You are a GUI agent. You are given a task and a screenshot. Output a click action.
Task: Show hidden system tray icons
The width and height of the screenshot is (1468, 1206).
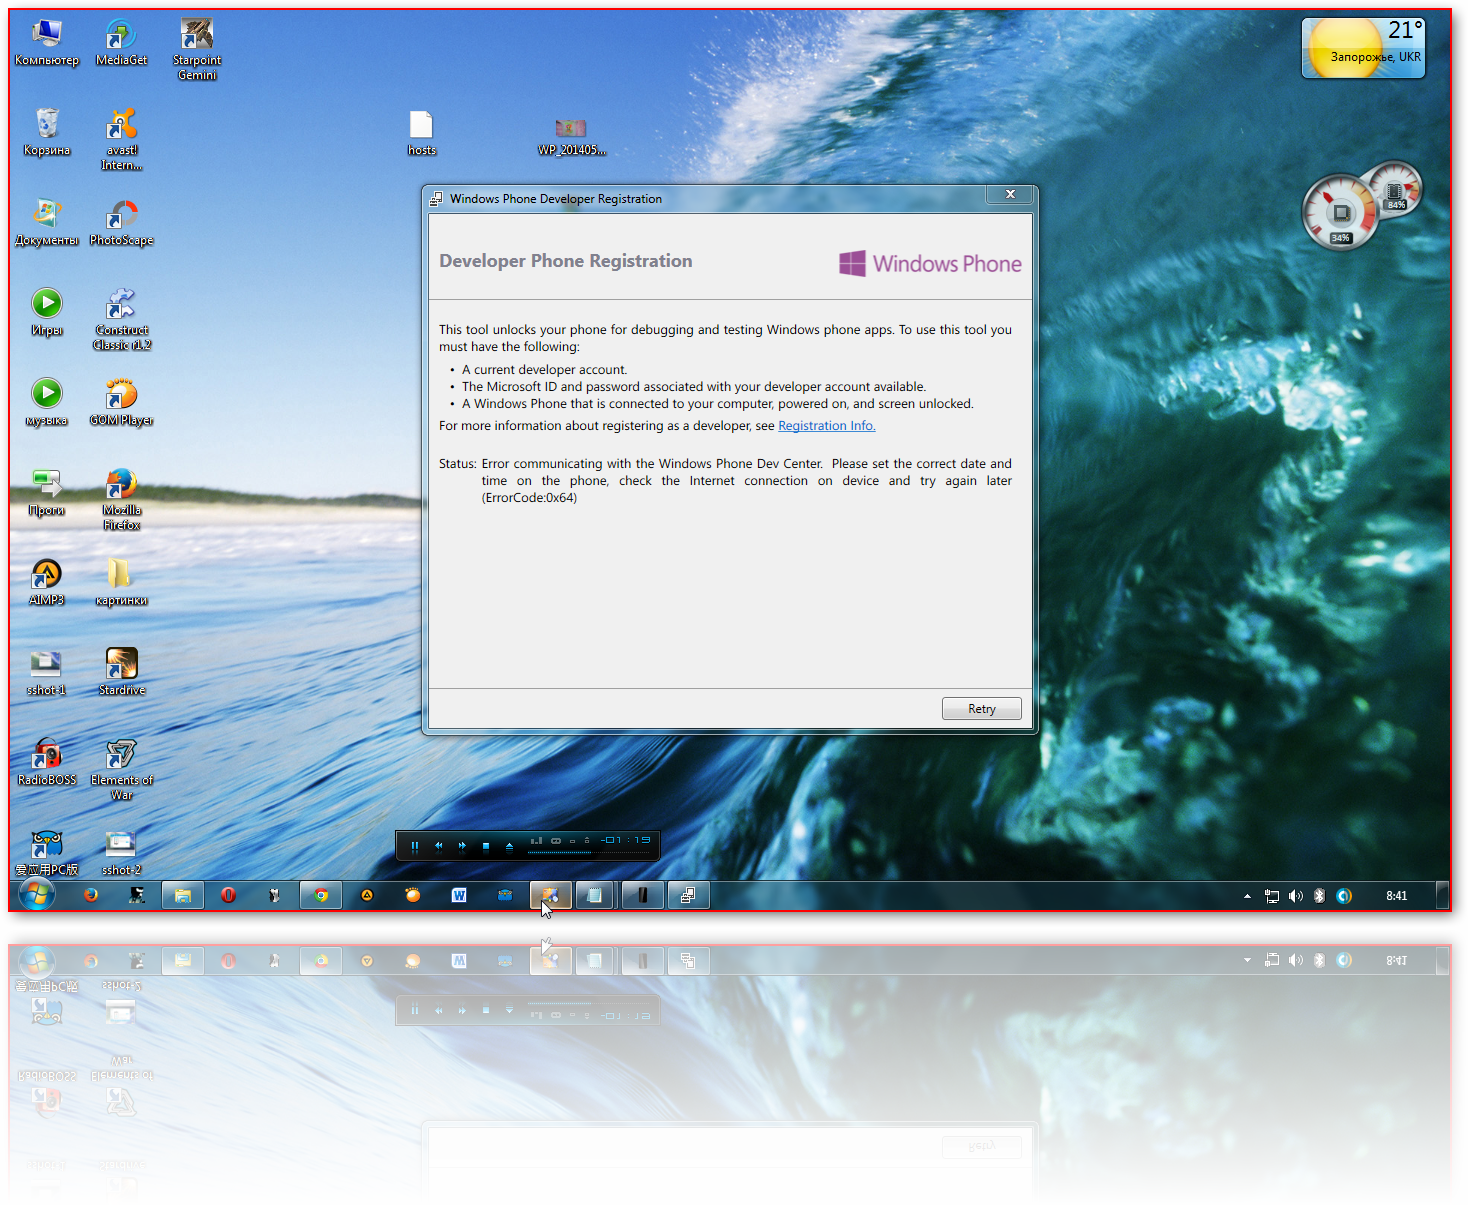pyautogui.click(x=1247, y=896)
